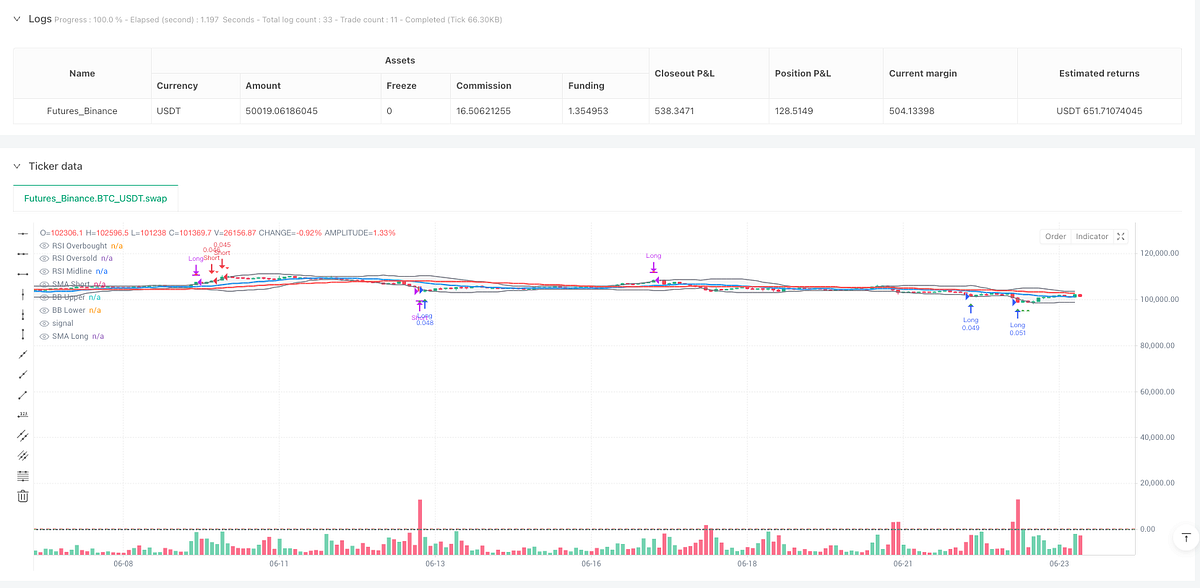Switch to the Futures_Binance.BTC_USDT.swap tab
This screenshot has height=588, width=1200.
tap(95, 198)
